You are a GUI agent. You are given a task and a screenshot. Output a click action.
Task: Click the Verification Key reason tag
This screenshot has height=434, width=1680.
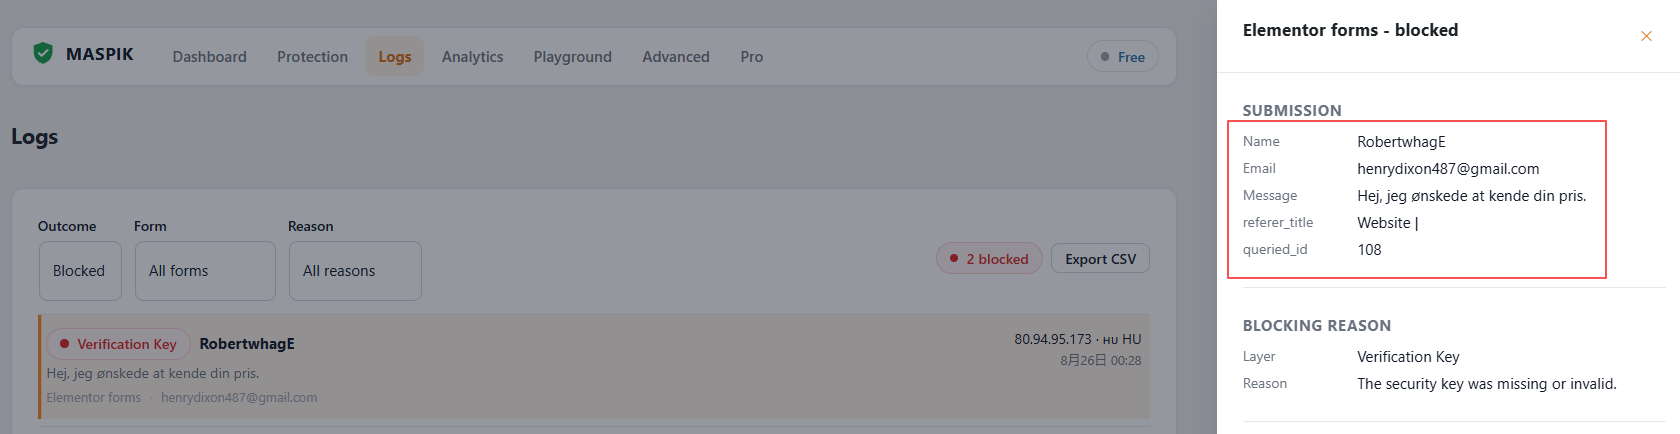tap(118, 344)
